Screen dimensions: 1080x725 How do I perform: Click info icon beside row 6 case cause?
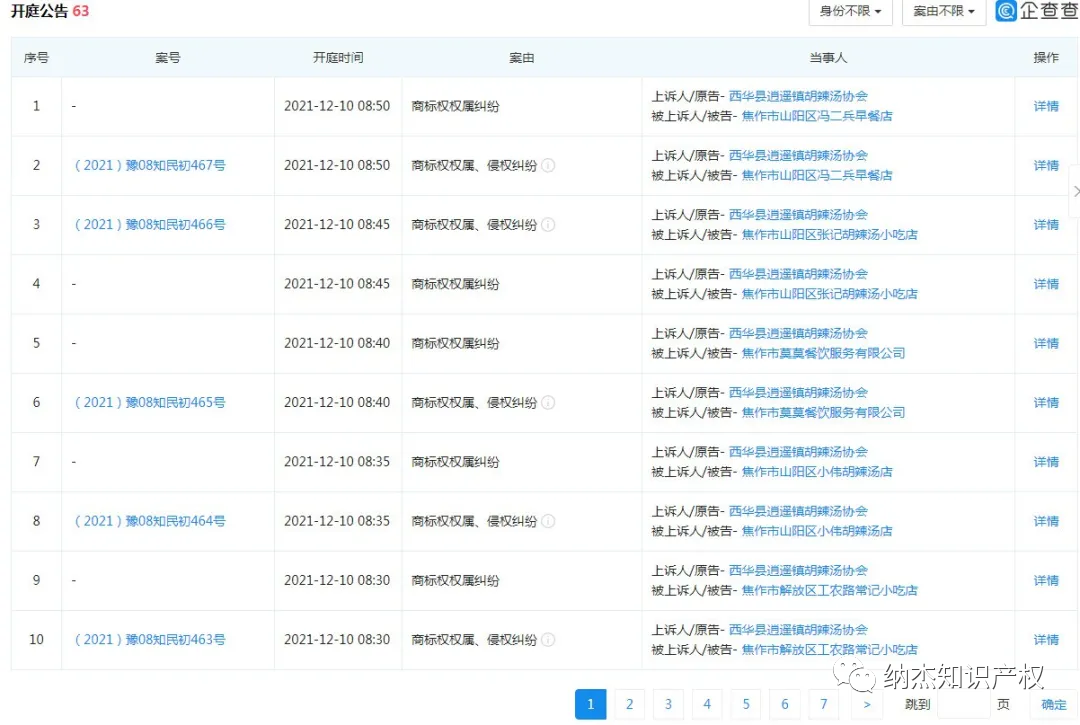point(548,403)
